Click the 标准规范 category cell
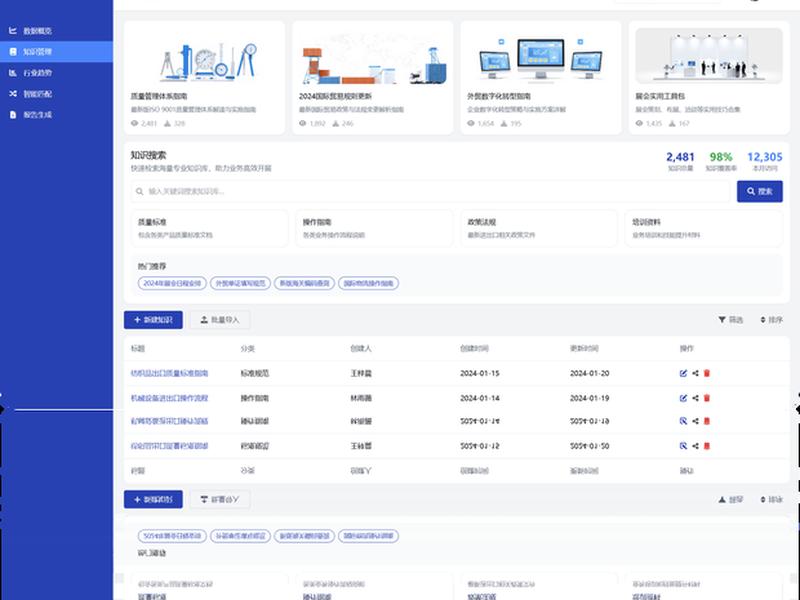The width and height of the screenshot is (800, 600). pyautogui.click(x=255, y=373)
